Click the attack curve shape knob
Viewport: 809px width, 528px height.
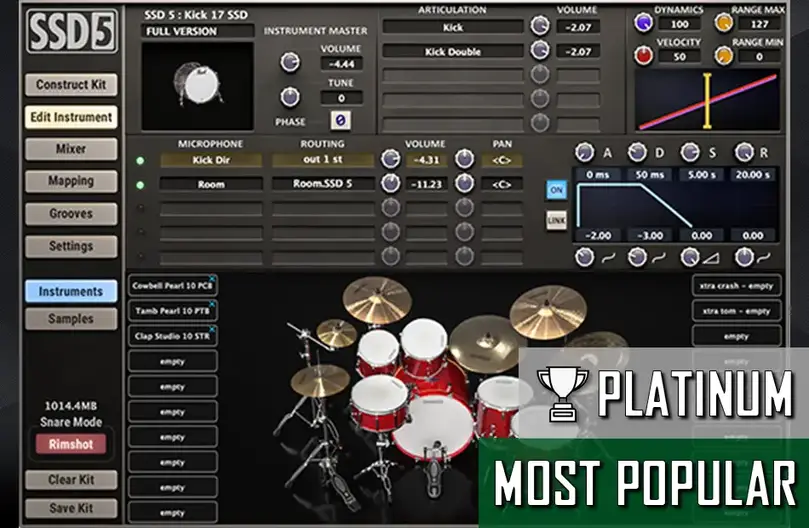point(585,257)
